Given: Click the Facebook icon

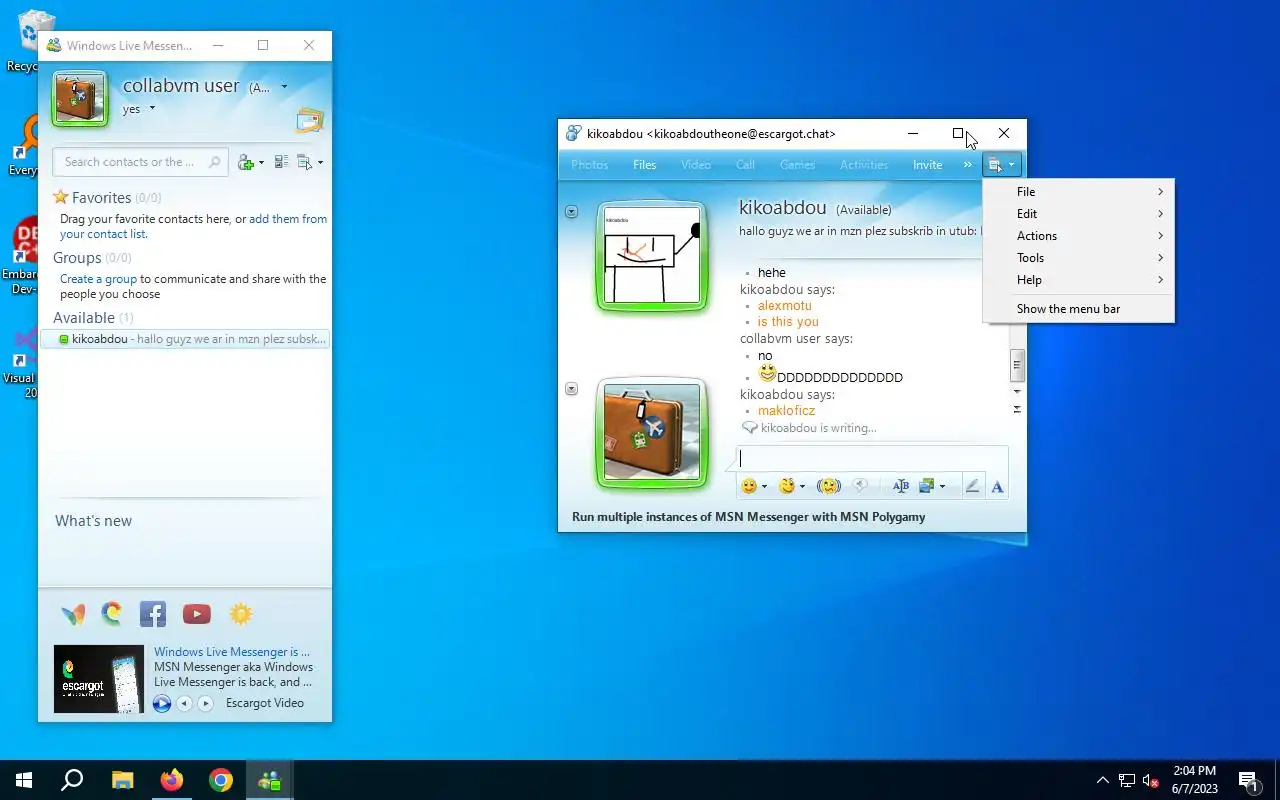Looking at the screenshot, I should click(x=153, y=614).
